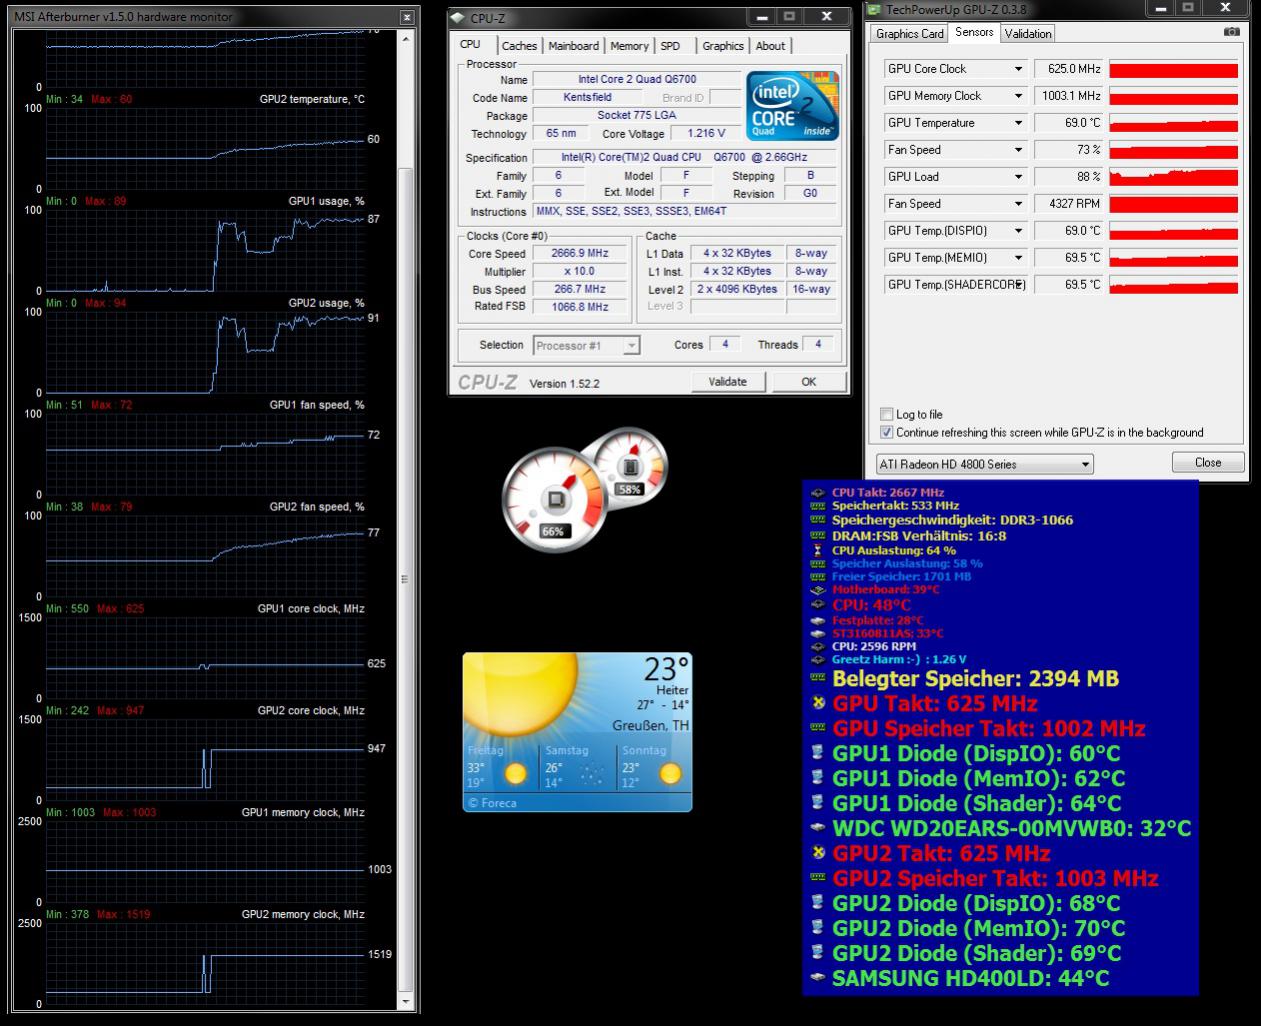Click GPU Core Clock red history bar
Screen dimensions: 1261x1026
point(1173,70)
